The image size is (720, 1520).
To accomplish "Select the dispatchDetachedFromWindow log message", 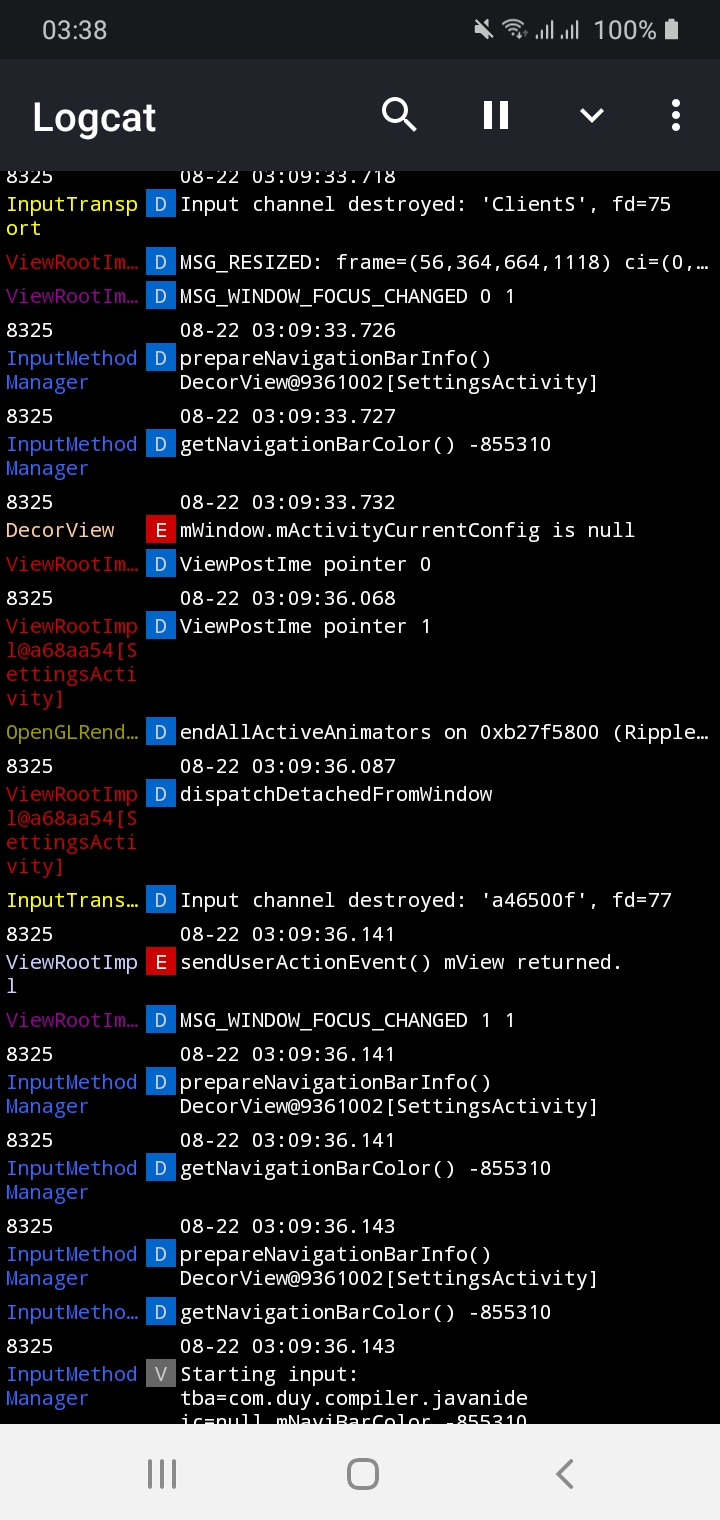I will (334, 794).
